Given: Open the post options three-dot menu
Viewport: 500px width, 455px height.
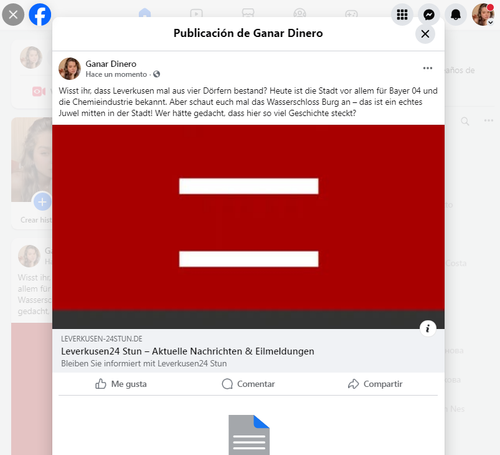Looking at the screenshot, I should 427,68.
